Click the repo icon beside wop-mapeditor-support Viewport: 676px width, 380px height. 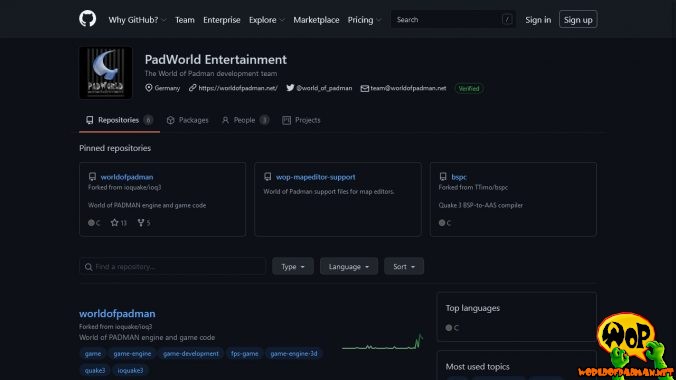click(267, 177)
